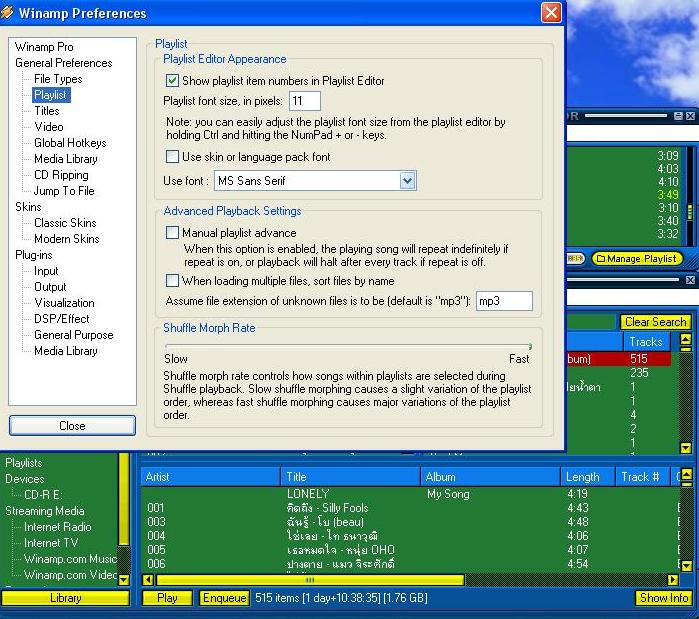Click the unknown file extension field

[x=504, y=301]
